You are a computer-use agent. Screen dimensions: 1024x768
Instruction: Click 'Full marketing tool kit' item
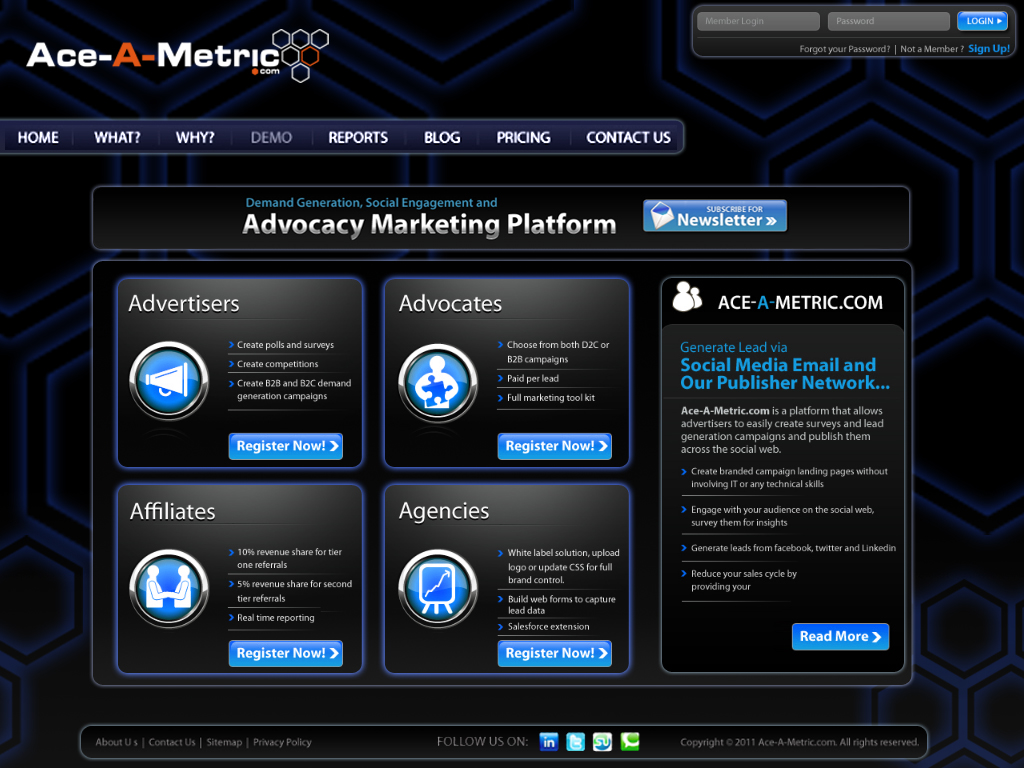(x=551, y=397)
